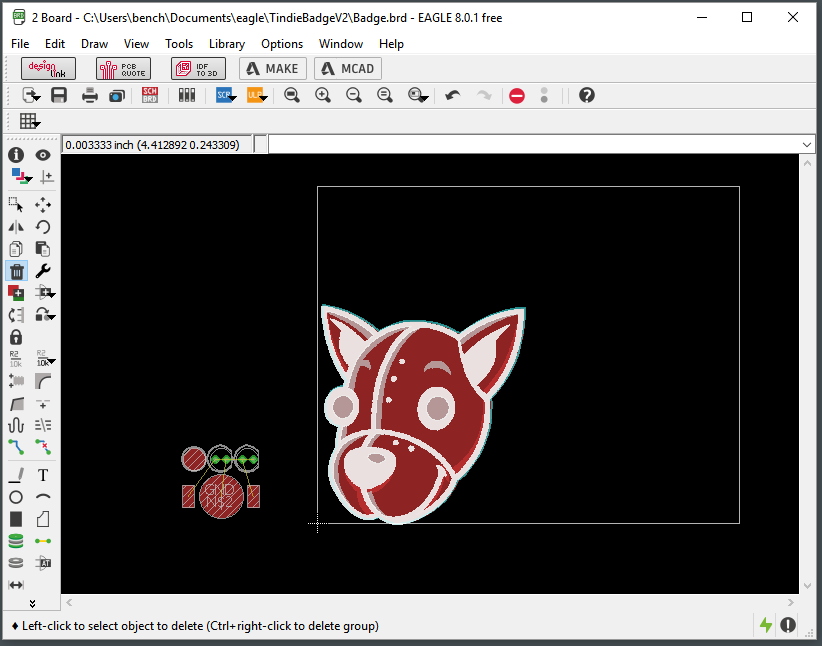The image size is (822, 646).
Task: Open the Options menu
Action: (x=282, y=44)
